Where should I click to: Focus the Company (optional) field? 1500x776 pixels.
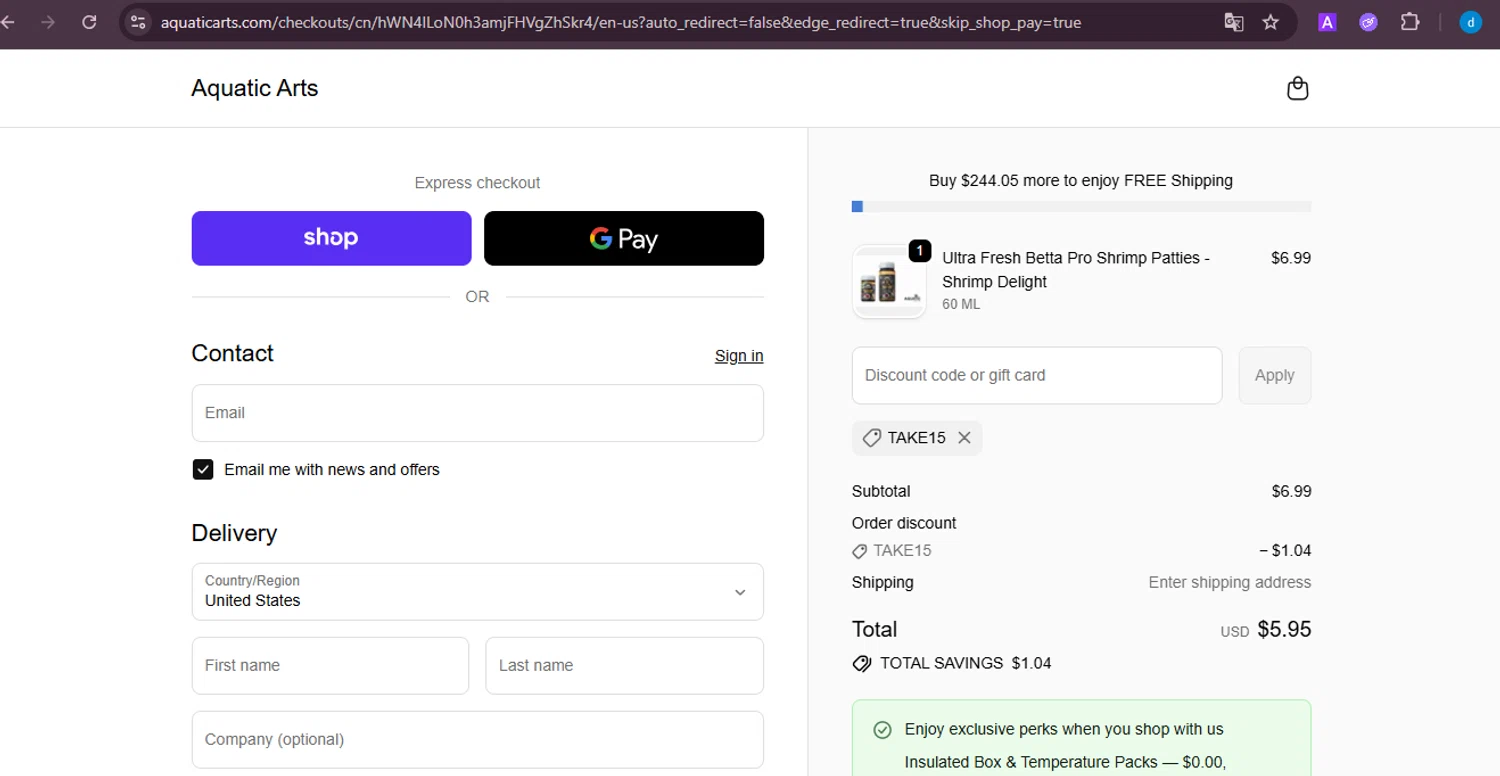(x=477, y=740)
